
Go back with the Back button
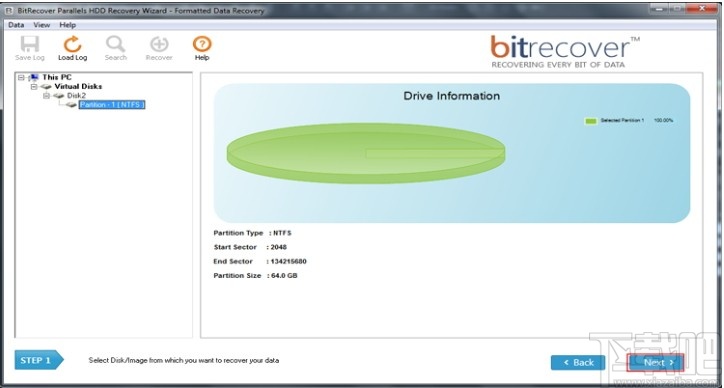coord(578,363)
